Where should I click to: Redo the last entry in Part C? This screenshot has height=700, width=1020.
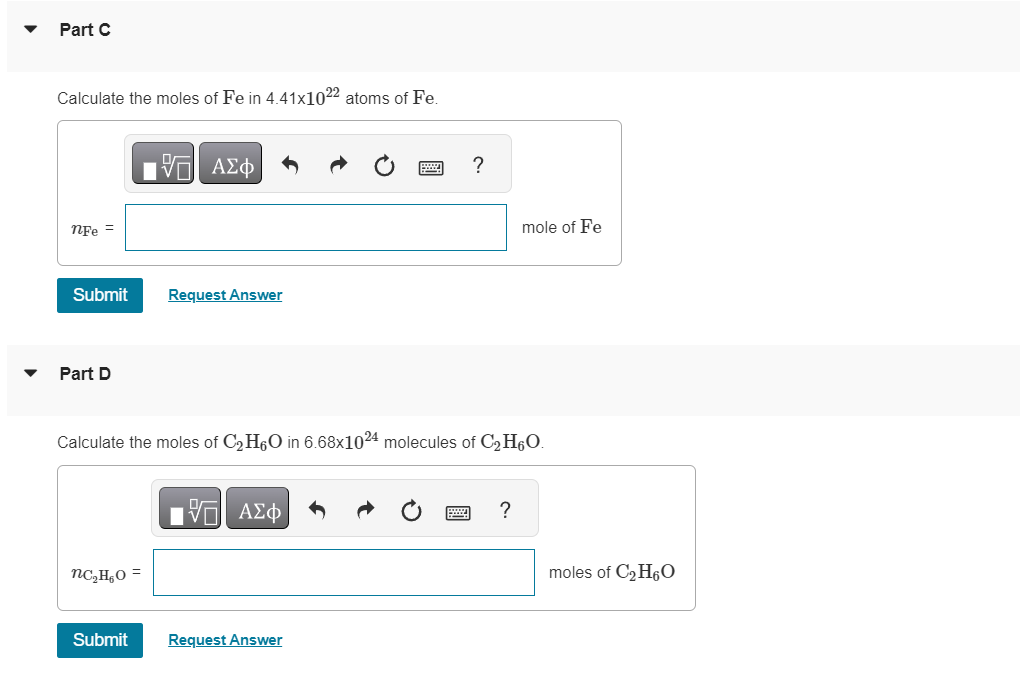point(338,164)
